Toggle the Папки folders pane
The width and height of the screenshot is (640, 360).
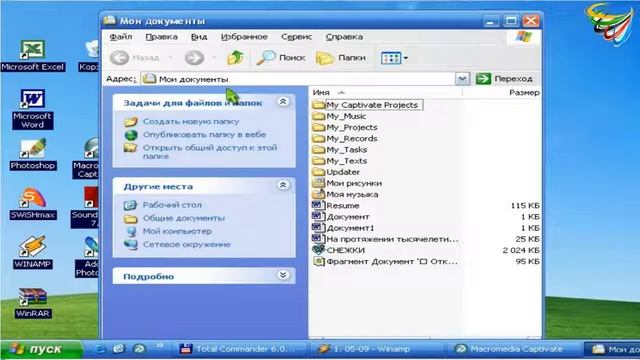pyautogui.click(x=341, y=58)
